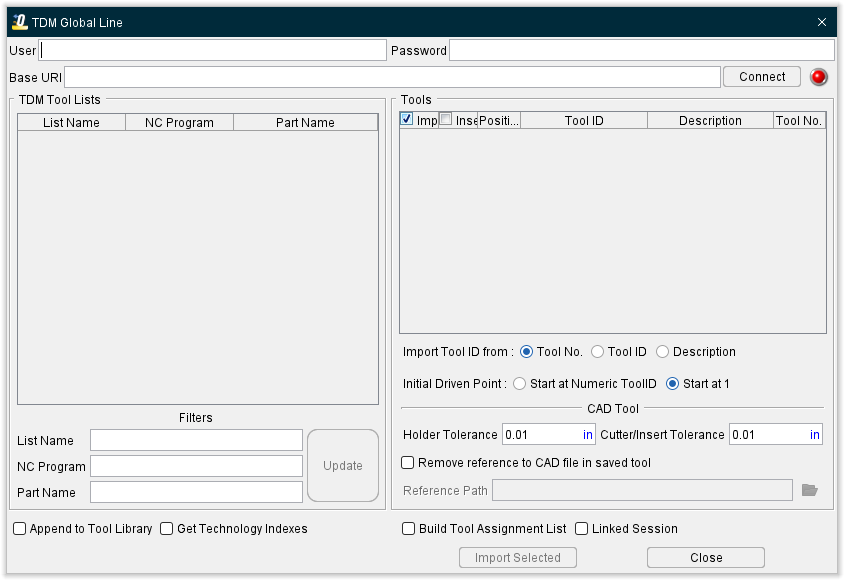Image resolution: width=844 pixels, height=580 pixels.
Task: Sort by Part Name column header
Action: pos(305,122)
